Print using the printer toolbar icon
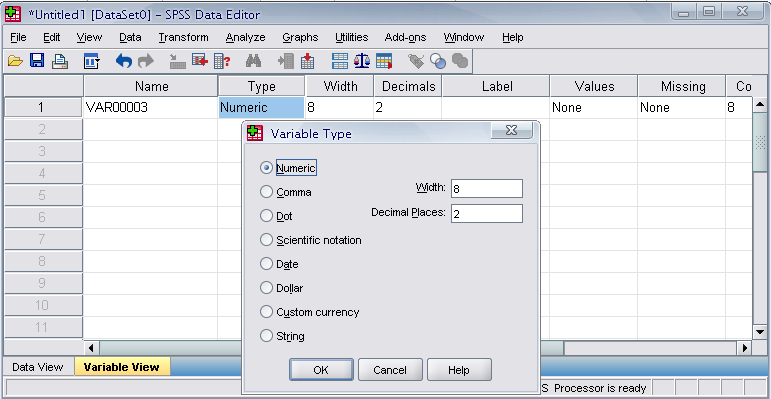 [x=60, y=61]
